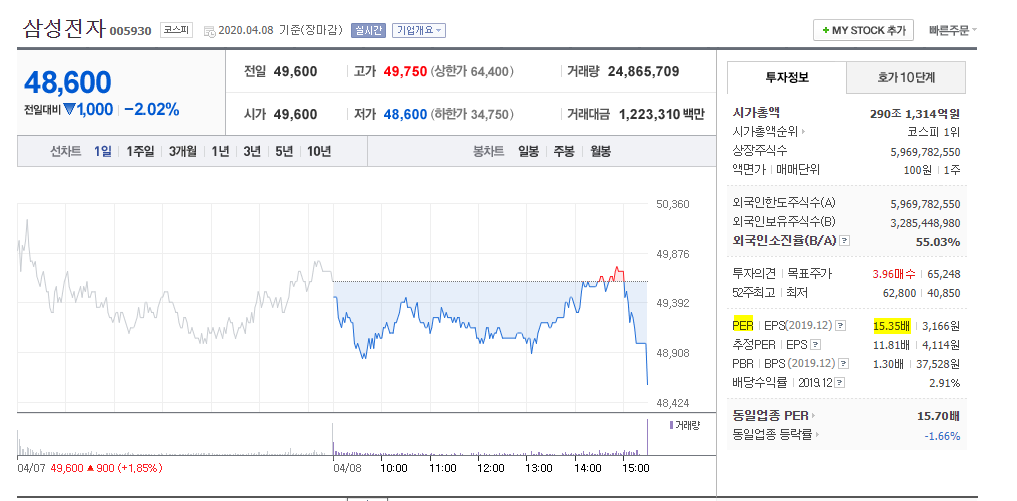Click 동일업종 PER value 15.70배

click(939, 415)
